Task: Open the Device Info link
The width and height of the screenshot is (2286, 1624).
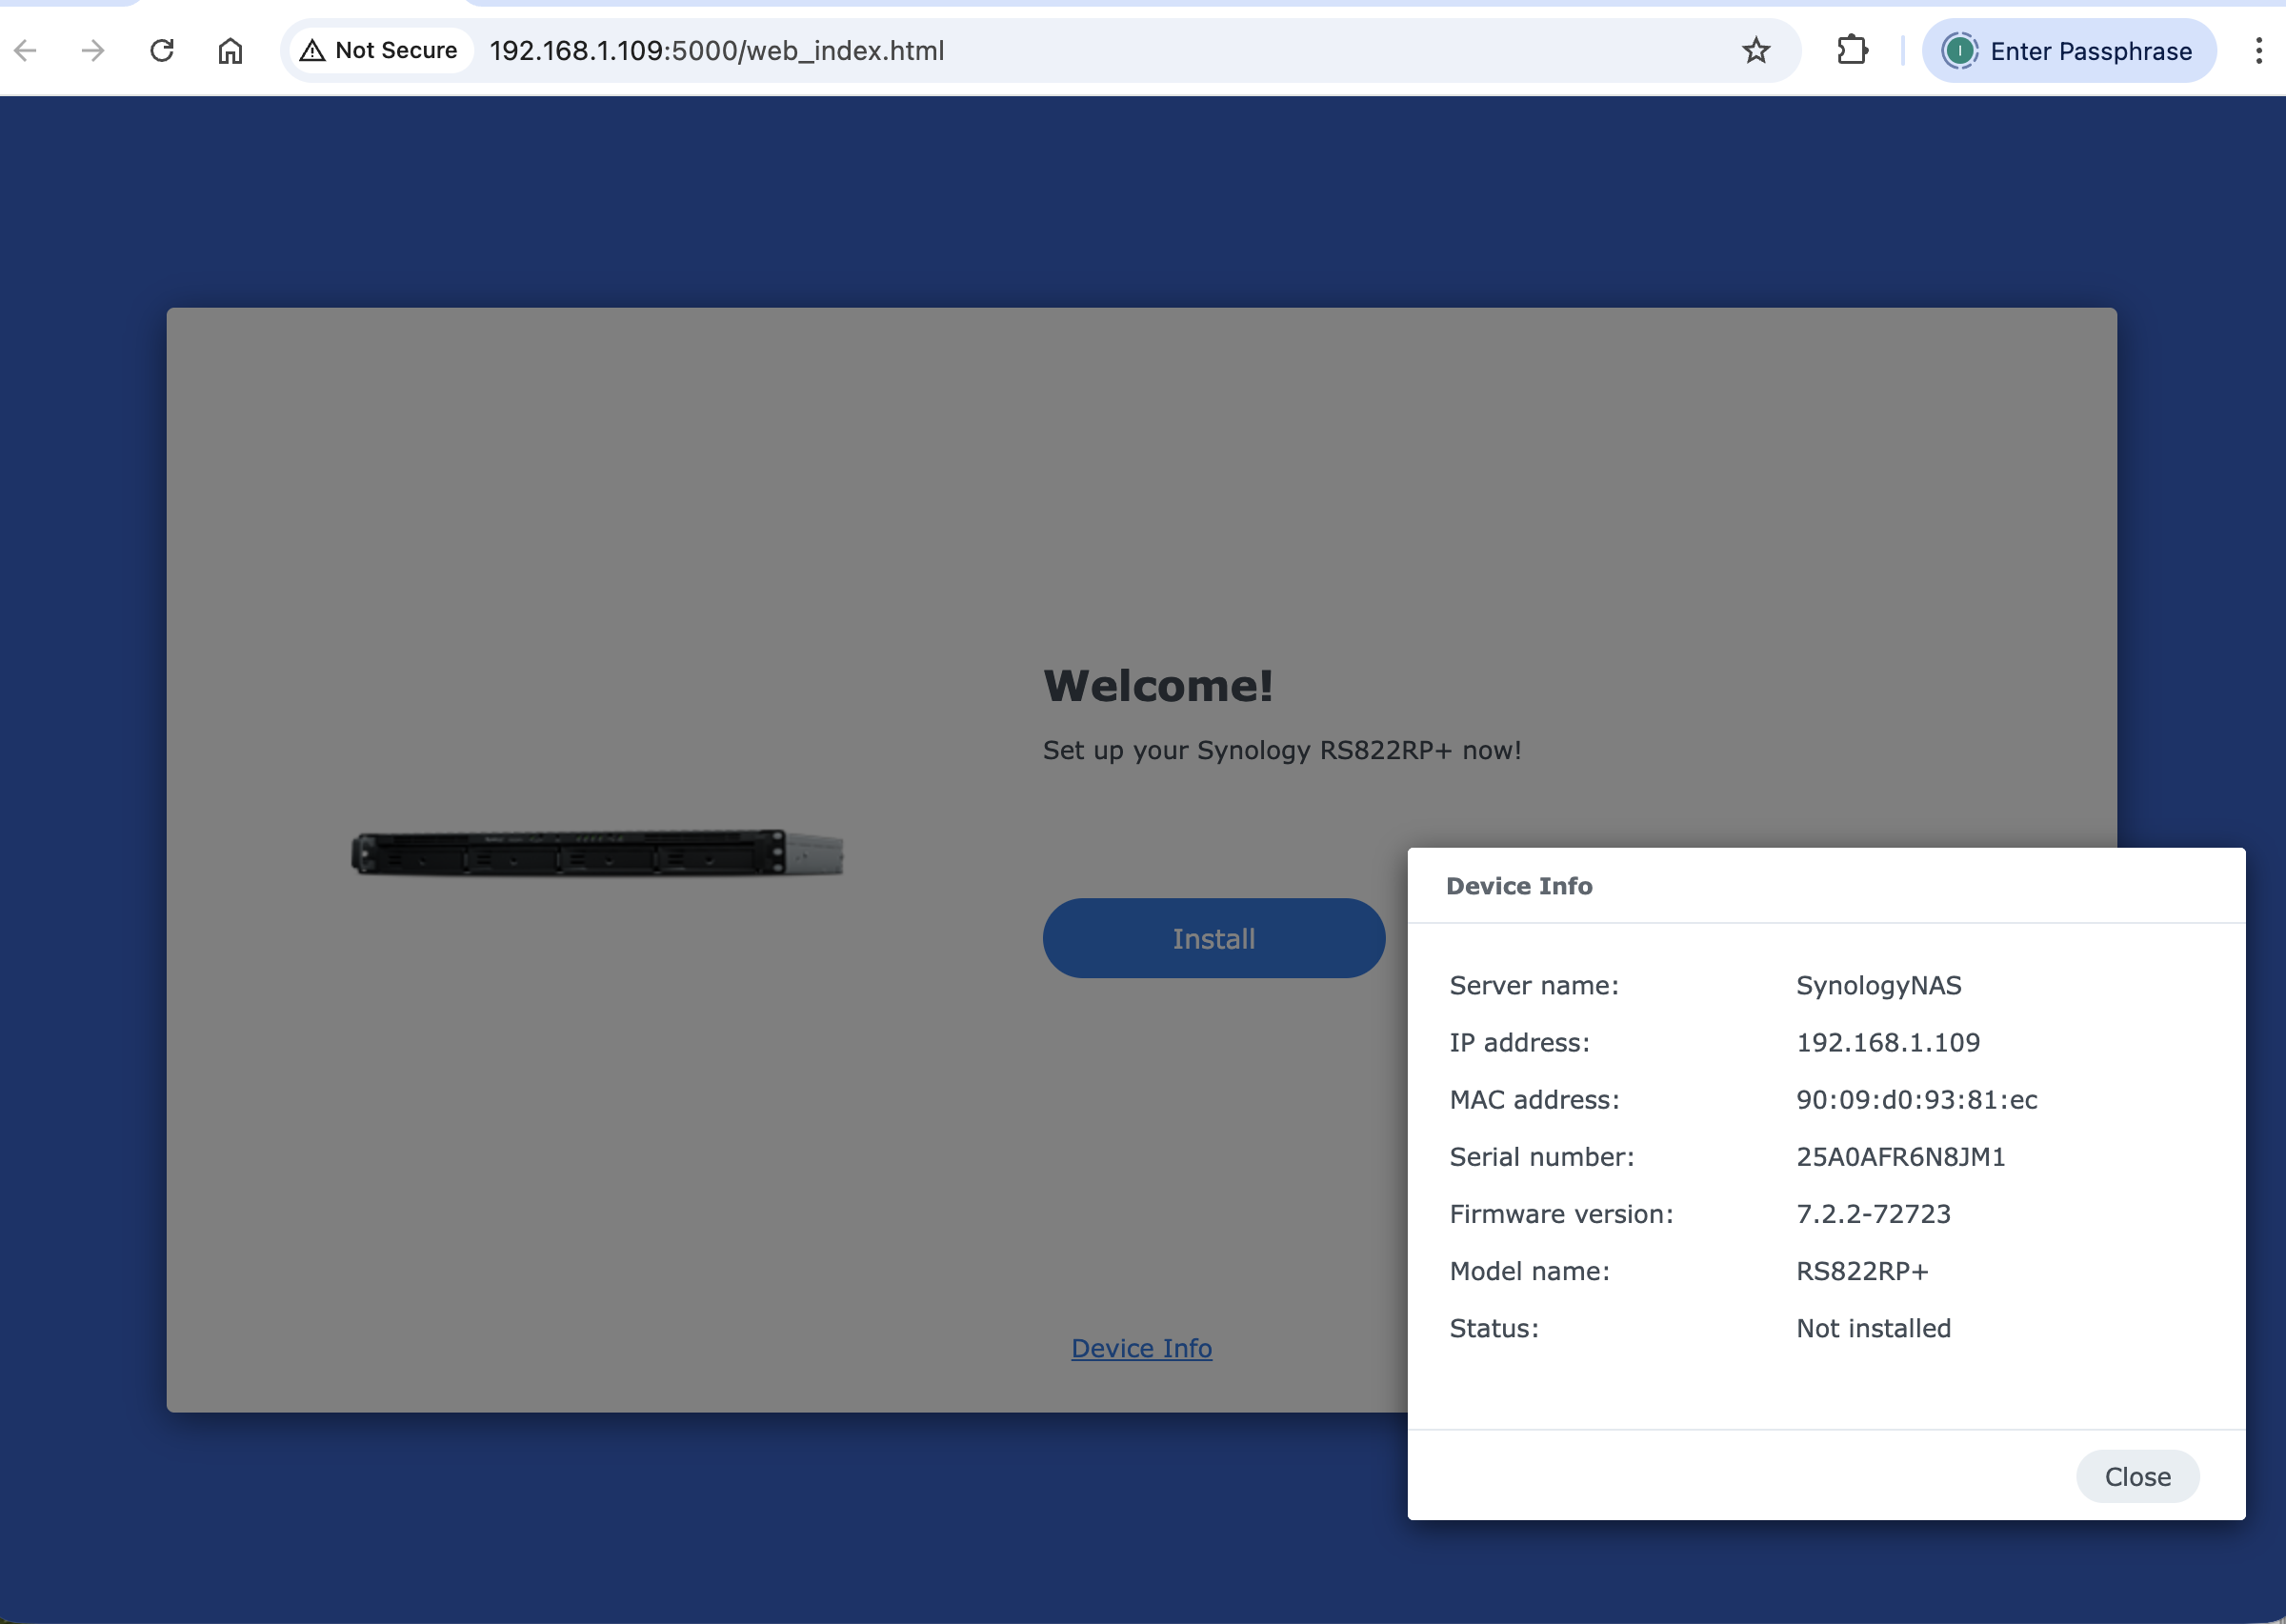Action: [x=1141, y=1348]
